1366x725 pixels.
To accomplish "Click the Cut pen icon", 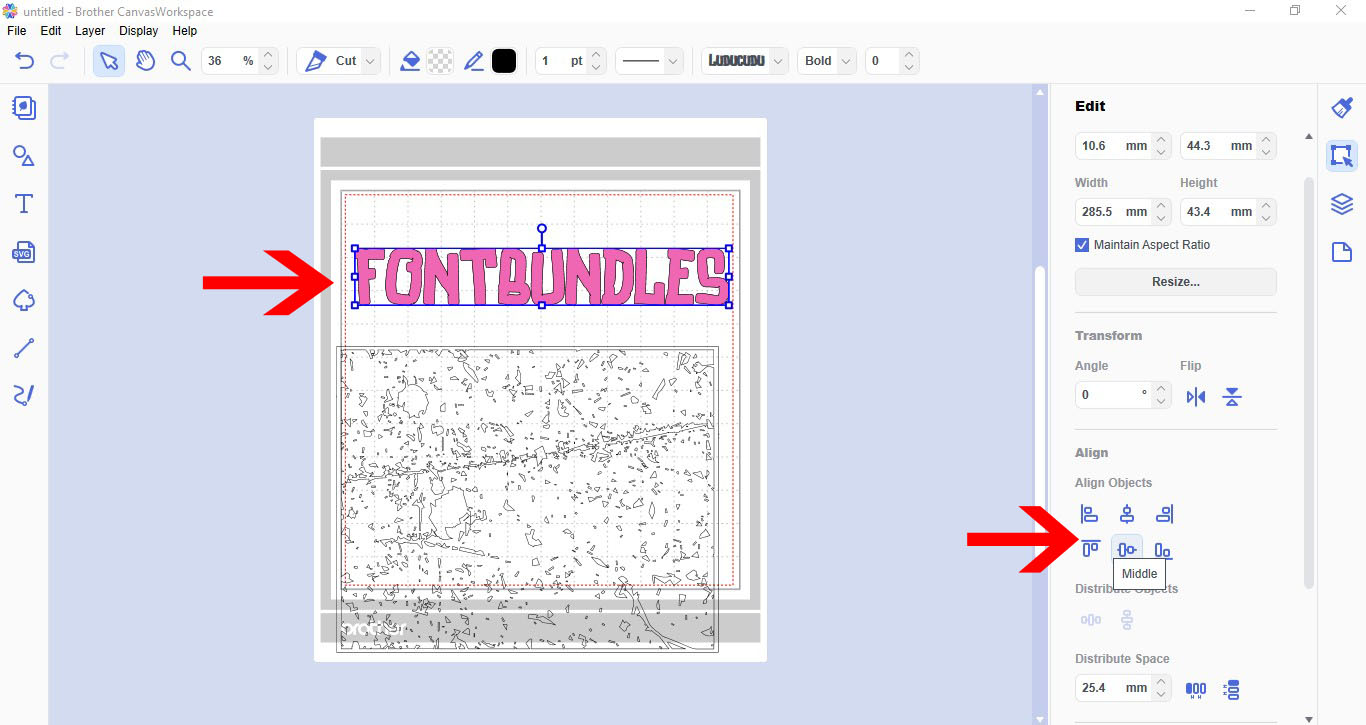I will (x=315, y=61).
